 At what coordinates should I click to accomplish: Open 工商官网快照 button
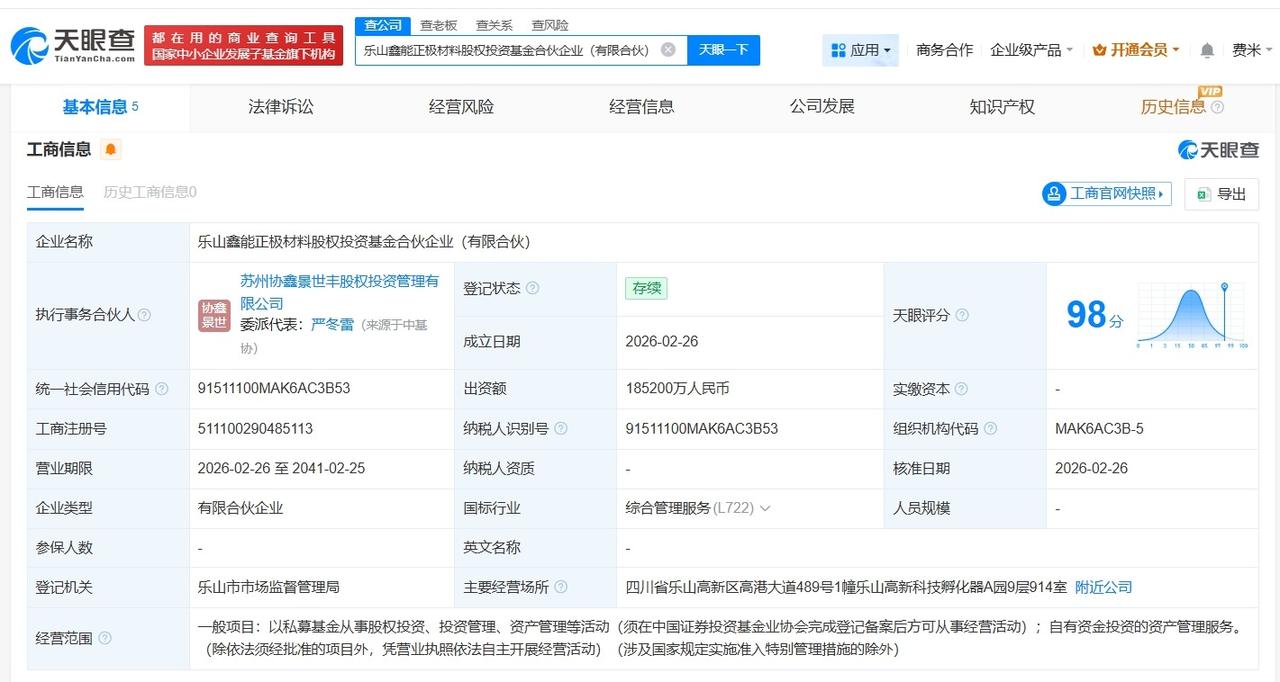pos(1107,194)
